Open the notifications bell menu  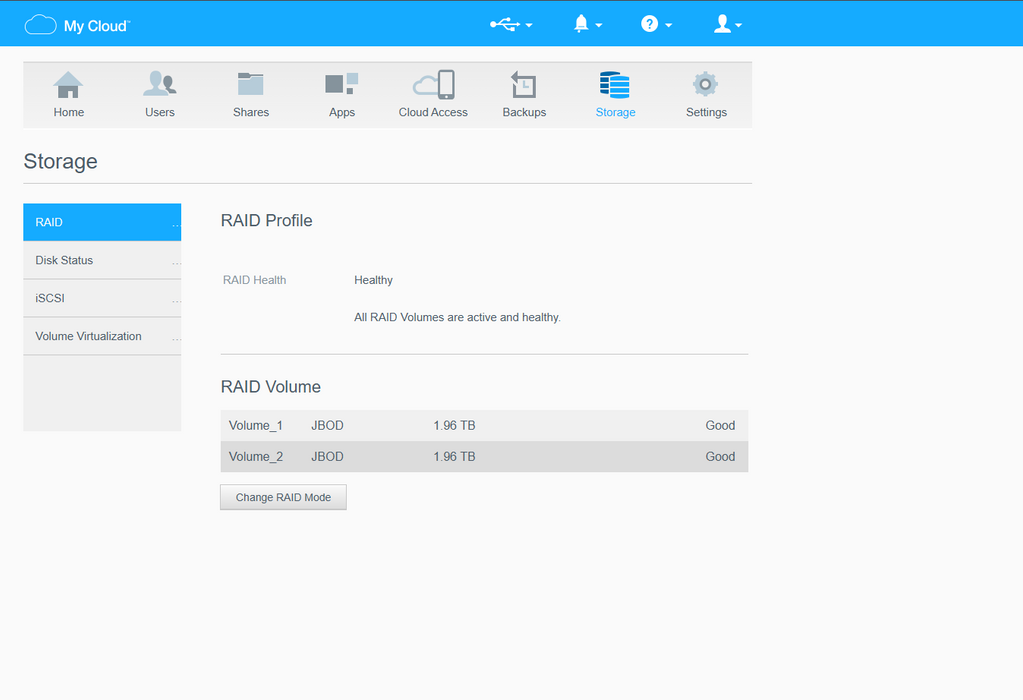point(581,24)
